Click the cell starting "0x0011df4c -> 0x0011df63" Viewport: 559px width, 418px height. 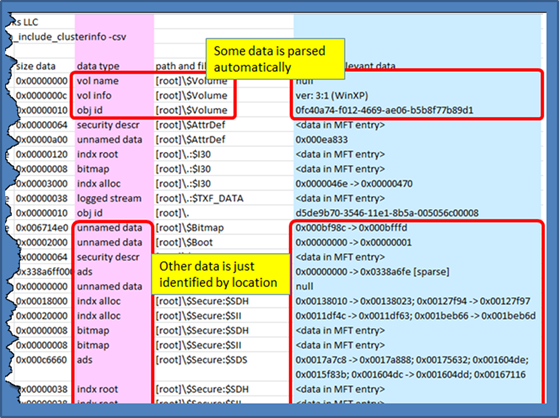[415, 316]
